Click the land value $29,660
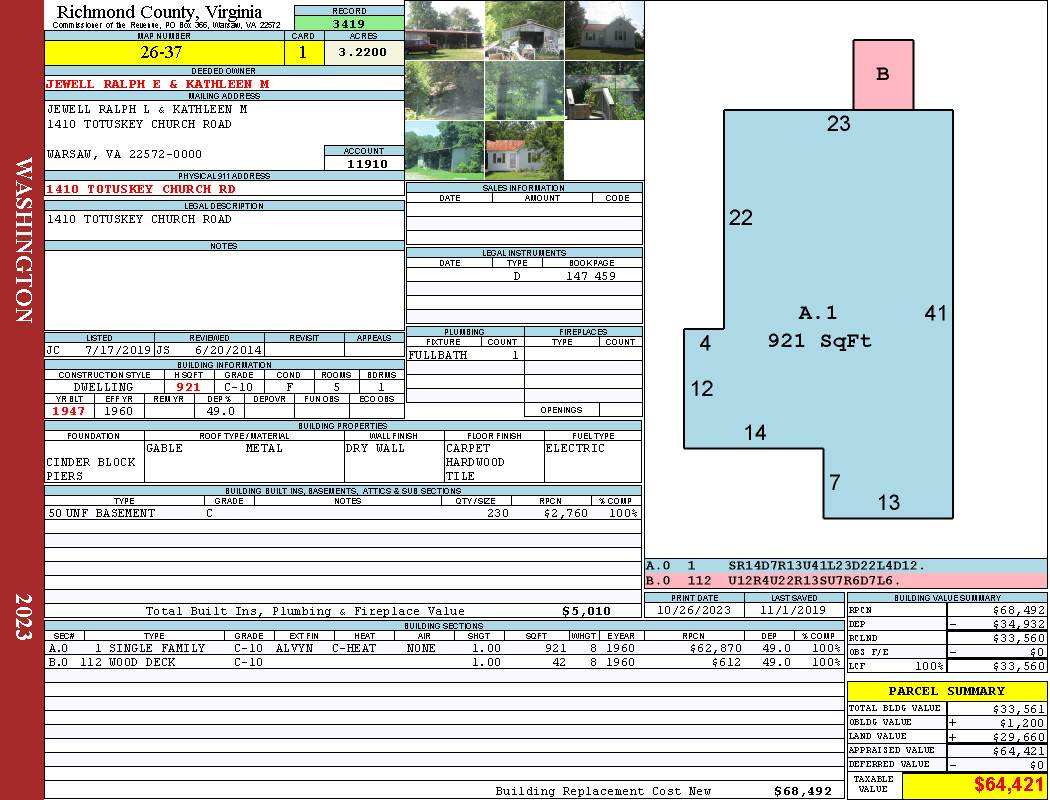Viewport: 1050px width, 800px height. (1017, 737)
